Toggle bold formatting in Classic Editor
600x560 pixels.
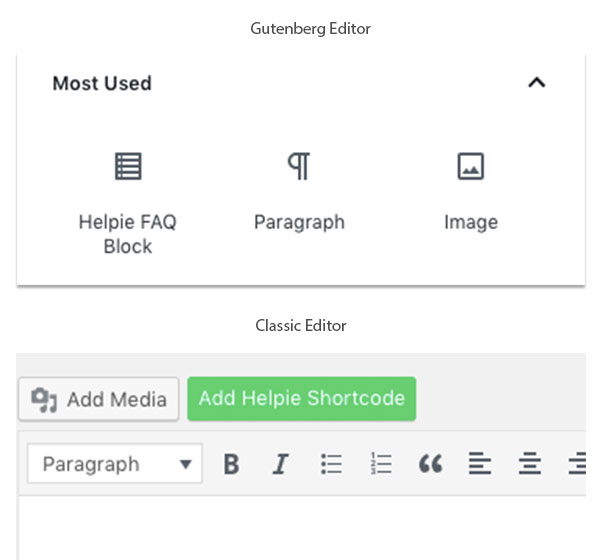click(231, 464)
